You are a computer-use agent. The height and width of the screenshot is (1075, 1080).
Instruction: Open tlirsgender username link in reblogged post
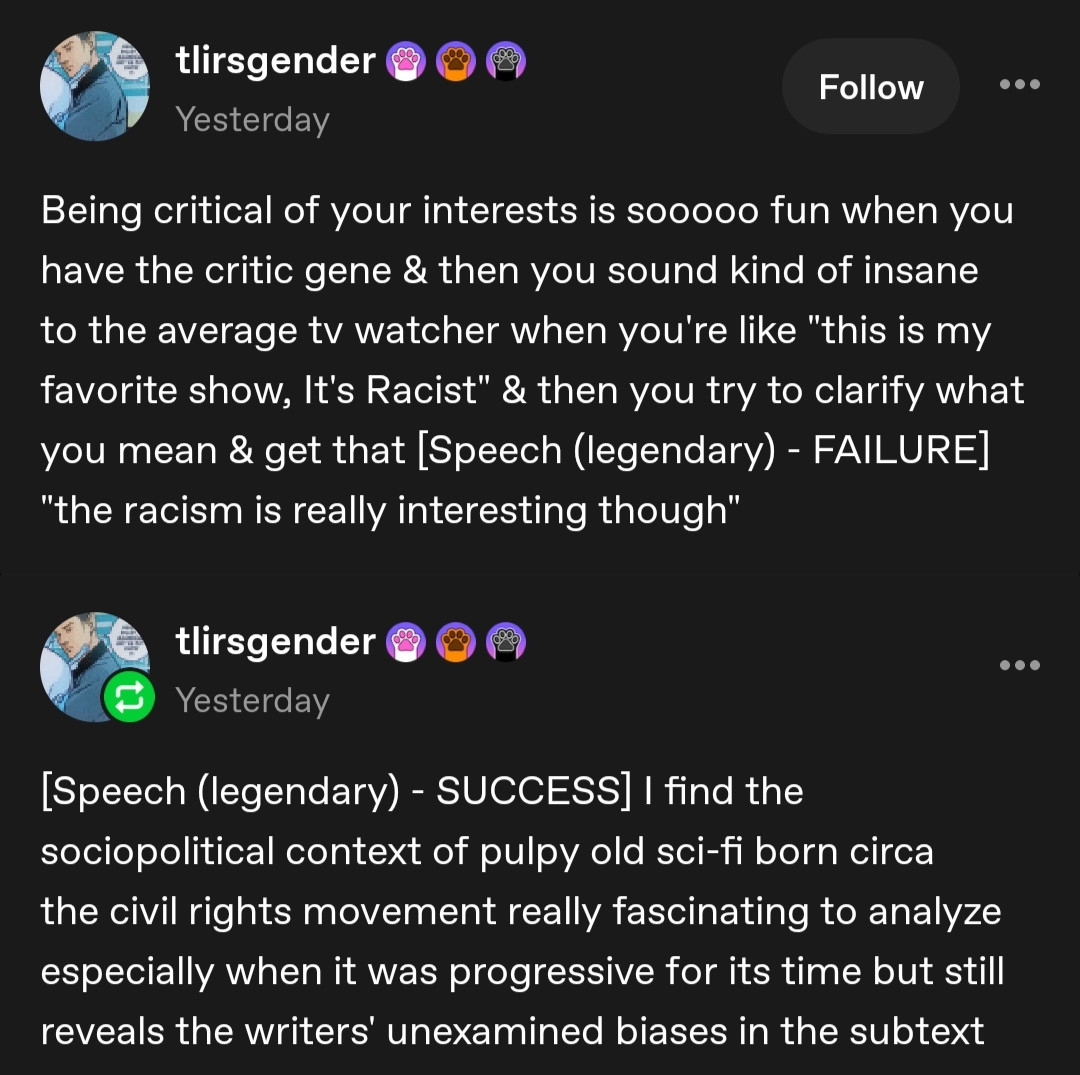pos(275,642)
